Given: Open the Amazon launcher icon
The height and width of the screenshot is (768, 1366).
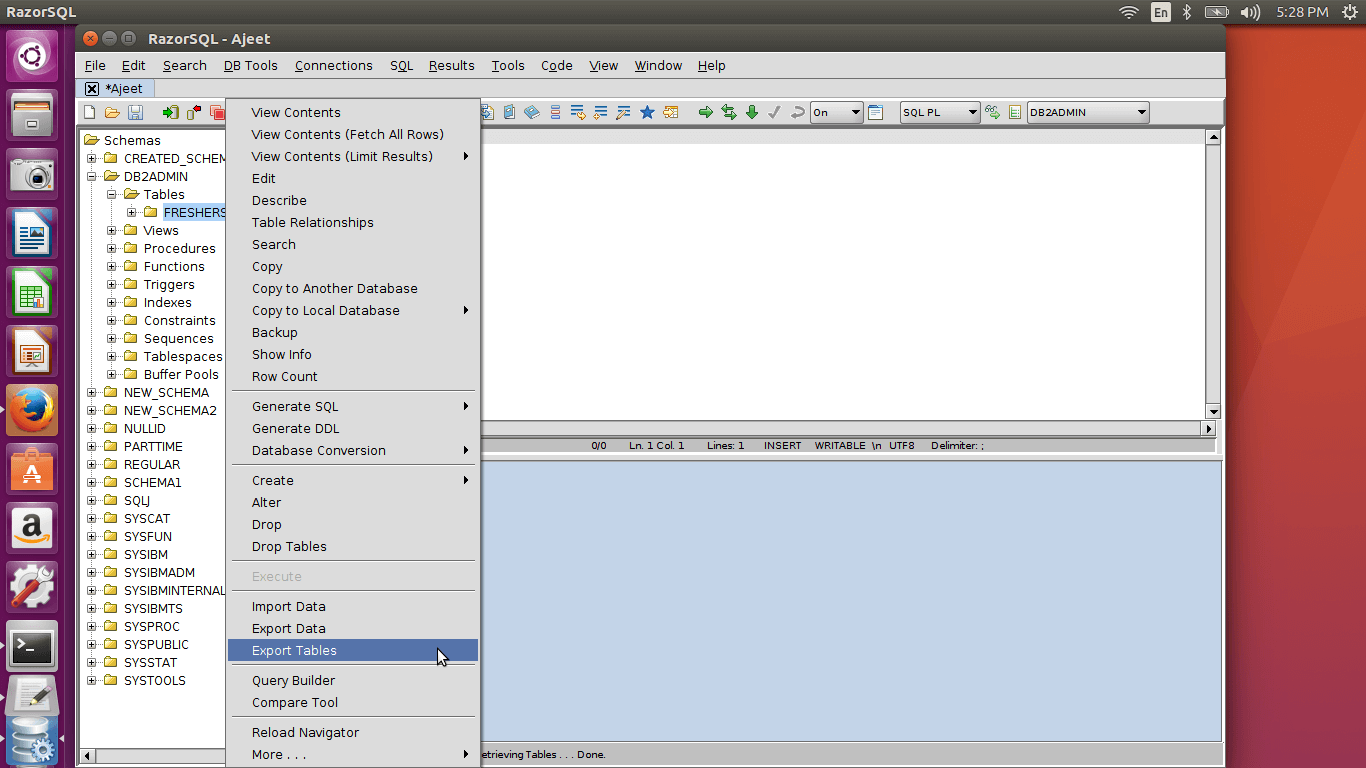Looking at the screenshot, I should [x=32, y=528].
